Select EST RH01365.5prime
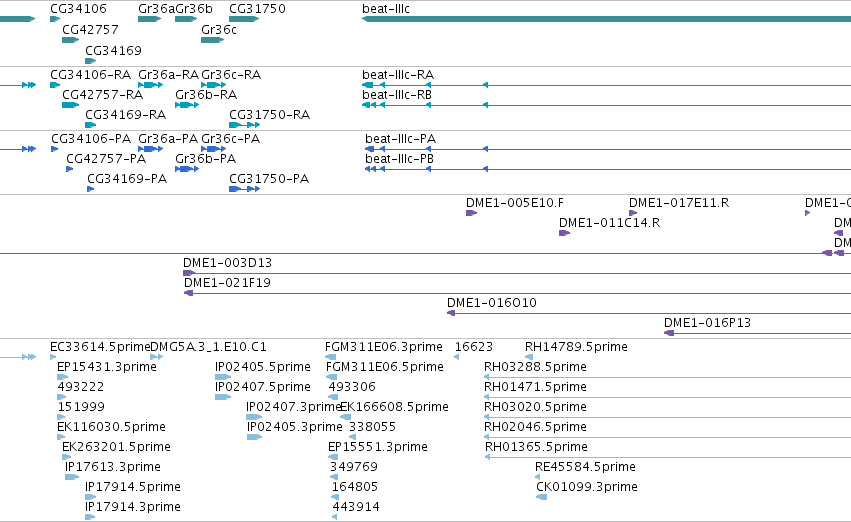Viewport: 851px width, 522px height. point(668,457)
